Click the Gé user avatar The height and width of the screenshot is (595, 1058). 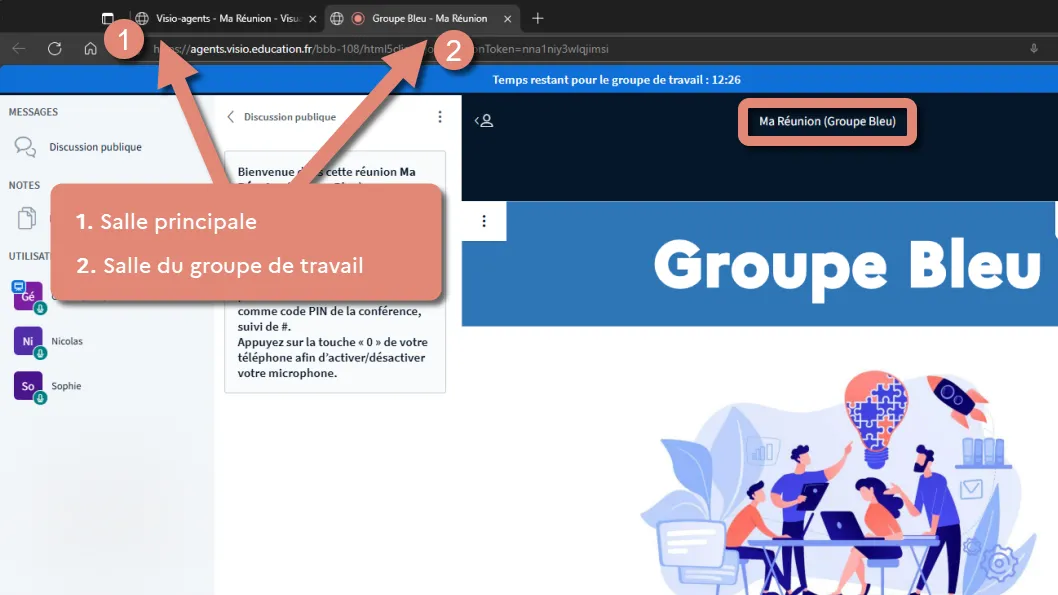(28, 296)
